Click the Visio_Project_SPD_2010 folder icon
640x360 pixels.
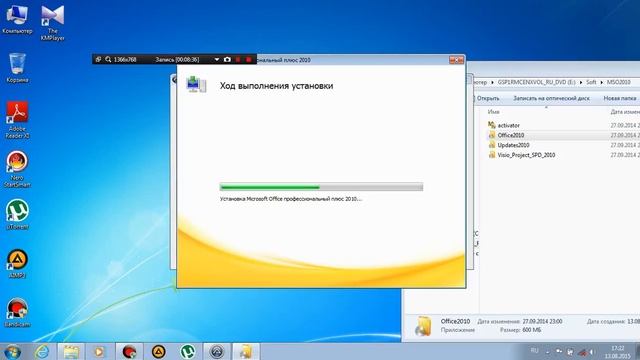[492, 154]
